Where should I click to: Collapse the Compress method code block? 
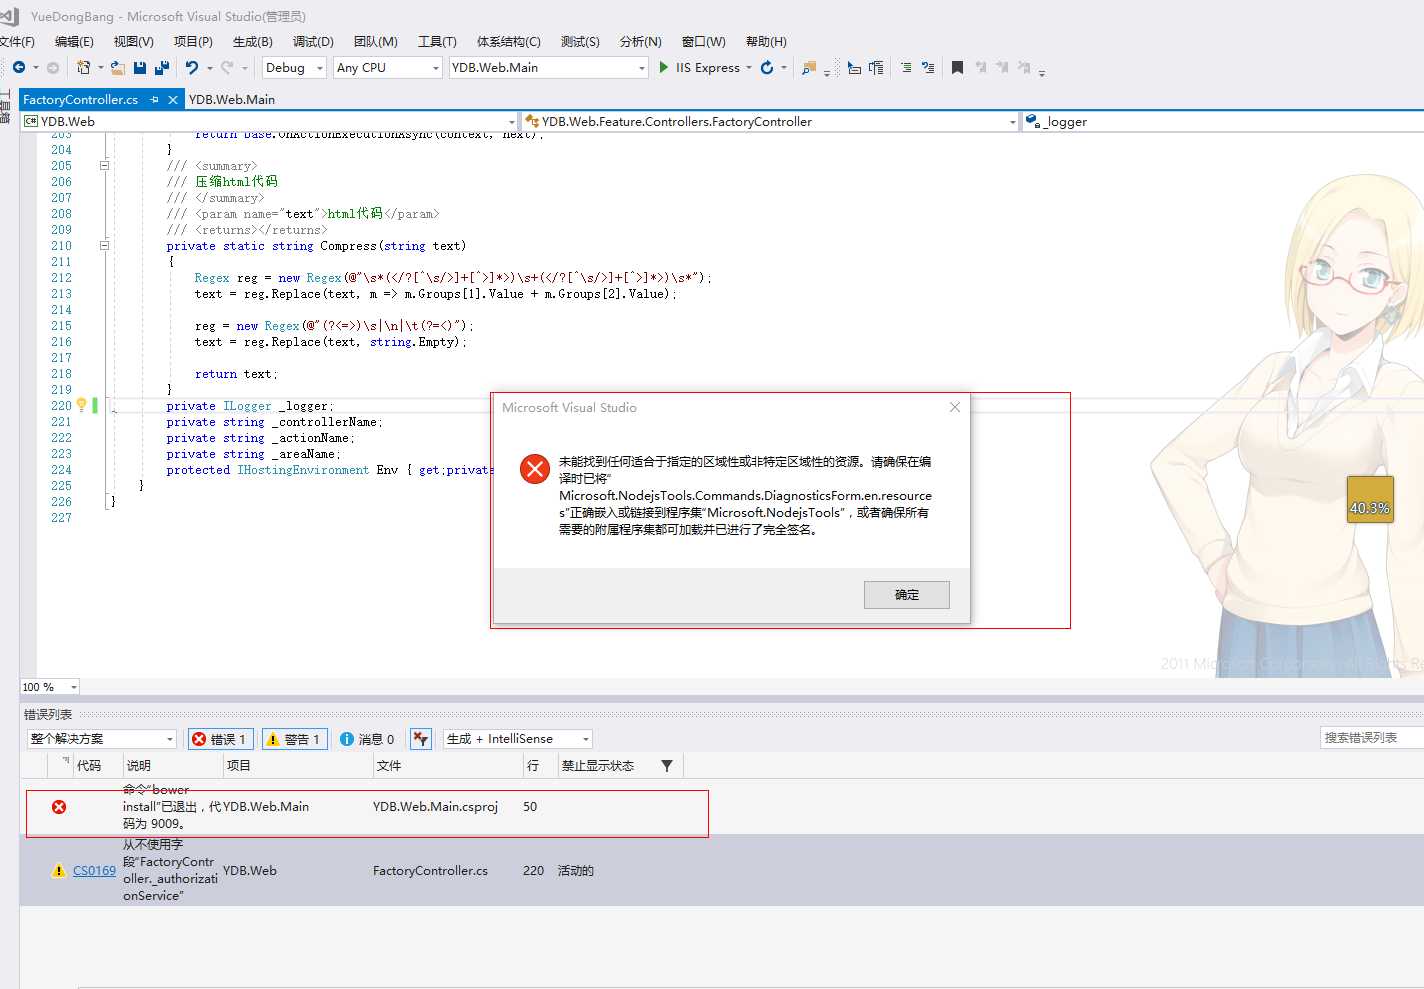(x=104, y=245)
